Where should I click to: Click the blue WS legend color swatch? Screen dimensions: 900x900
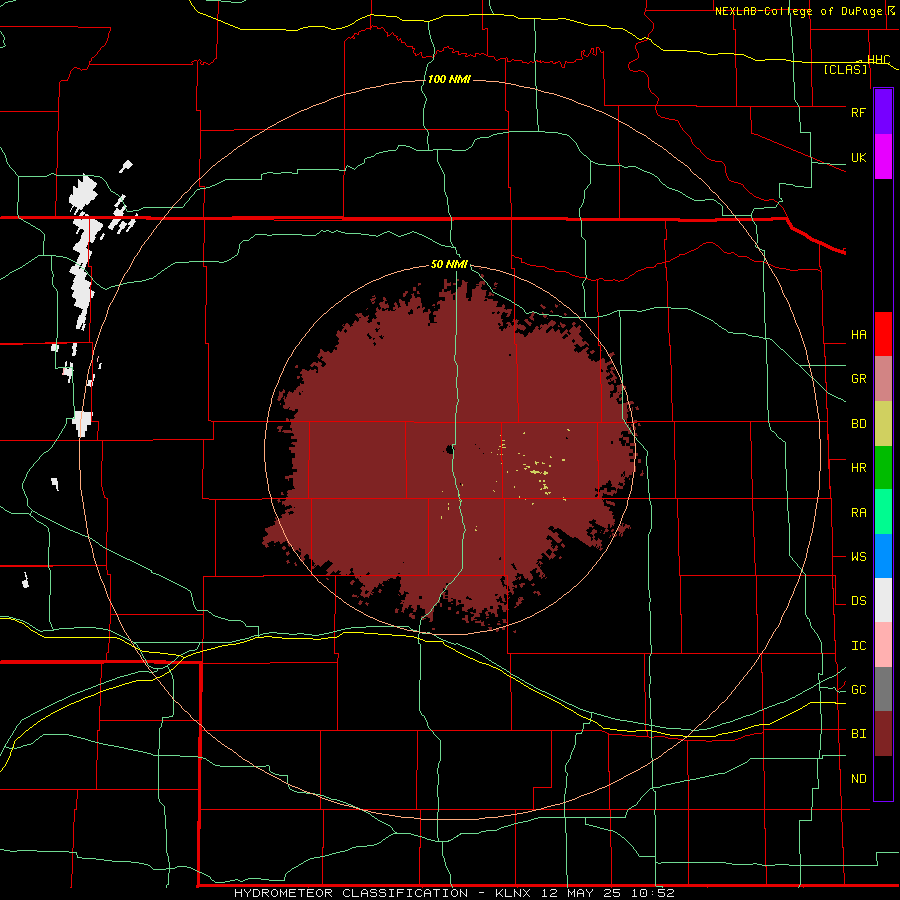click(x=883, y=556)
